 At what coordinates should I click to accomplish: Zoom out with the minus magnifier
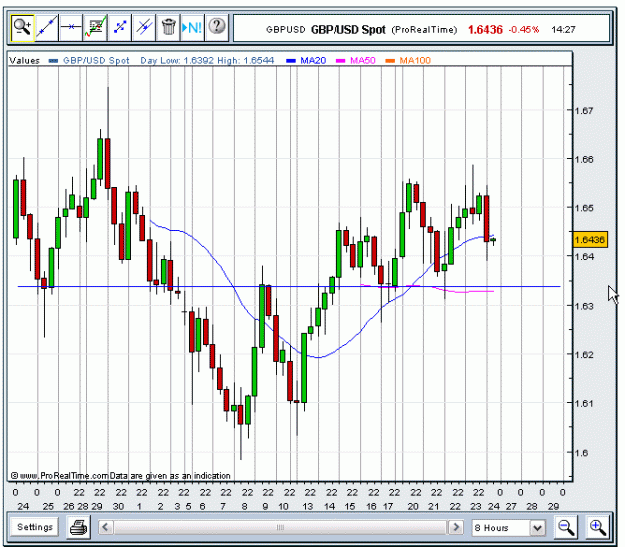(x=566, y=527)
